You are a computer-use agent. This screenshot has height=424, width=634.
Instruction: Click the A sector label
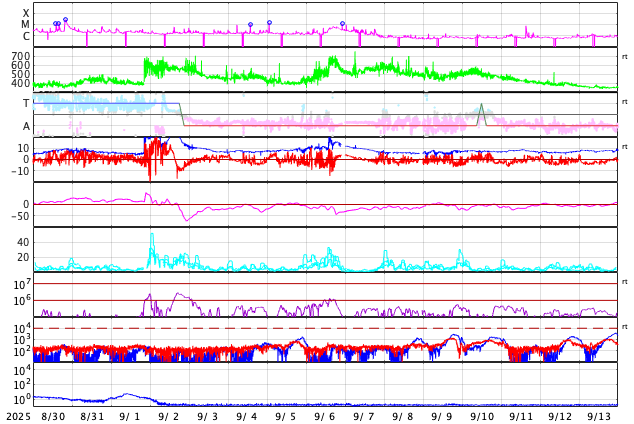click(26, 126)
